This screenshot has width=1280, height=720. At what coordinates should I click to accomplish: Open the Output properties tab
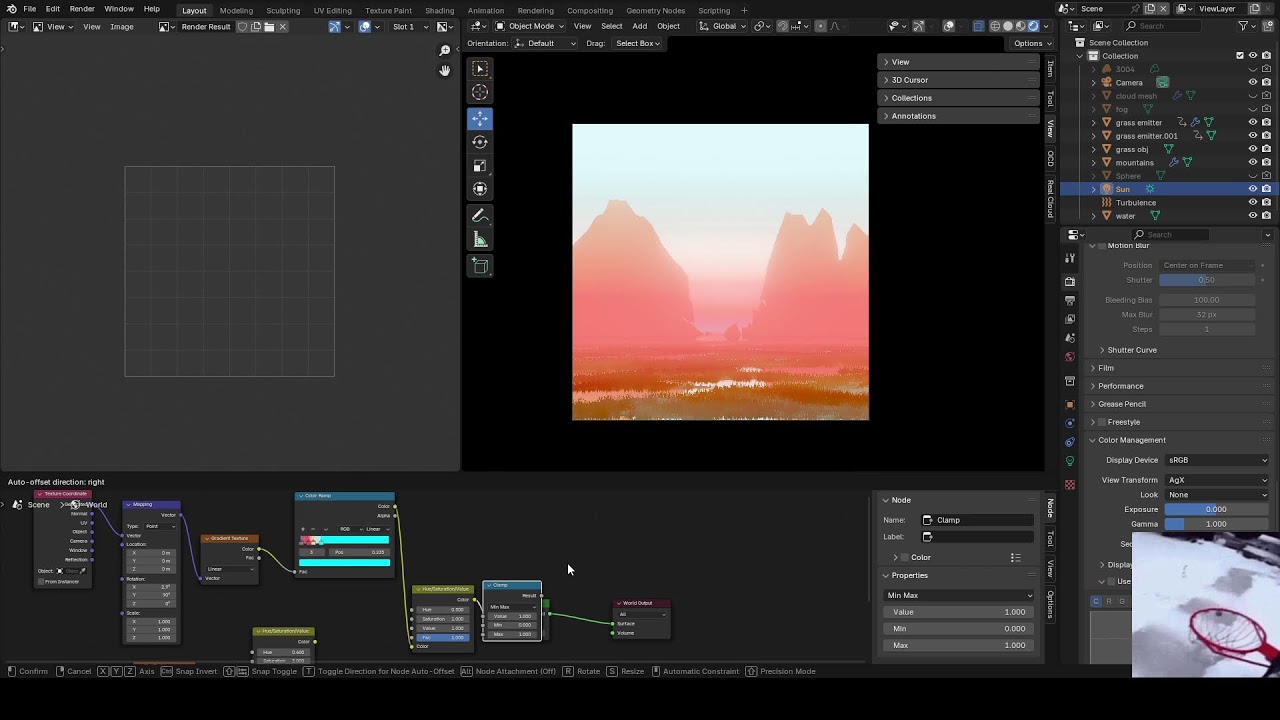[x=1070, y=300]
